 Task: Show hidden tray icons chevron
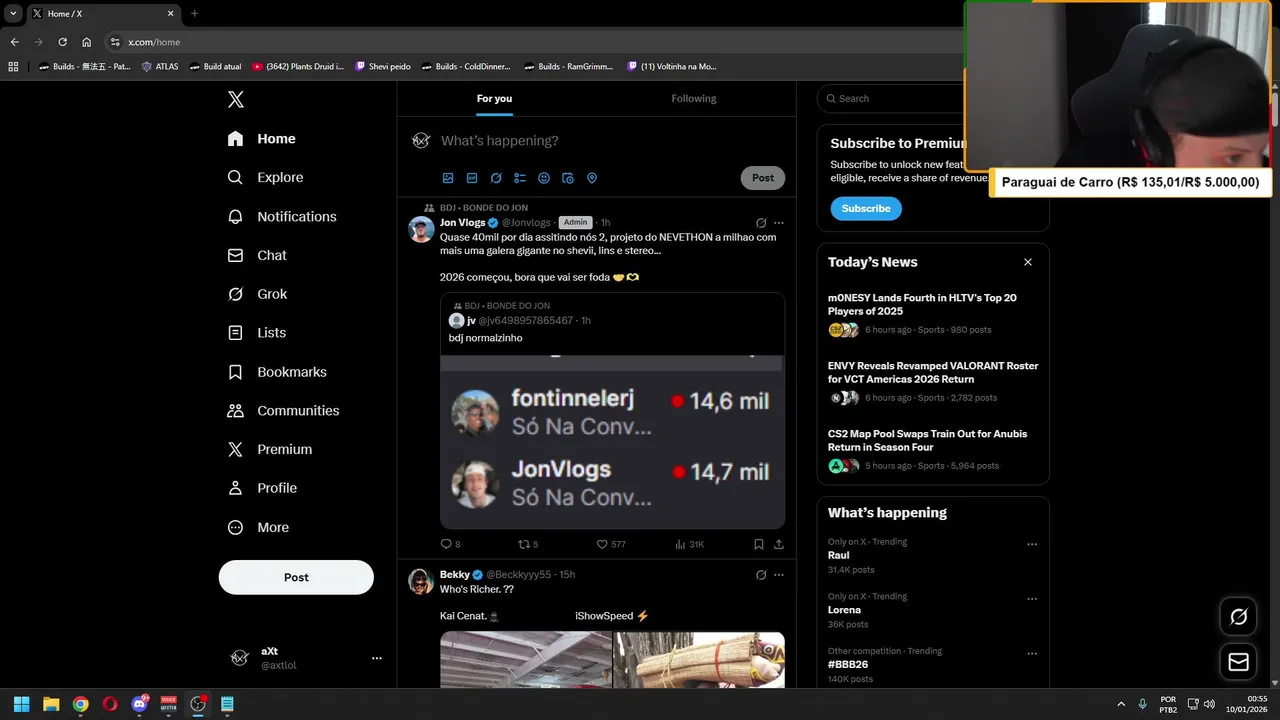click(1121, 704)
